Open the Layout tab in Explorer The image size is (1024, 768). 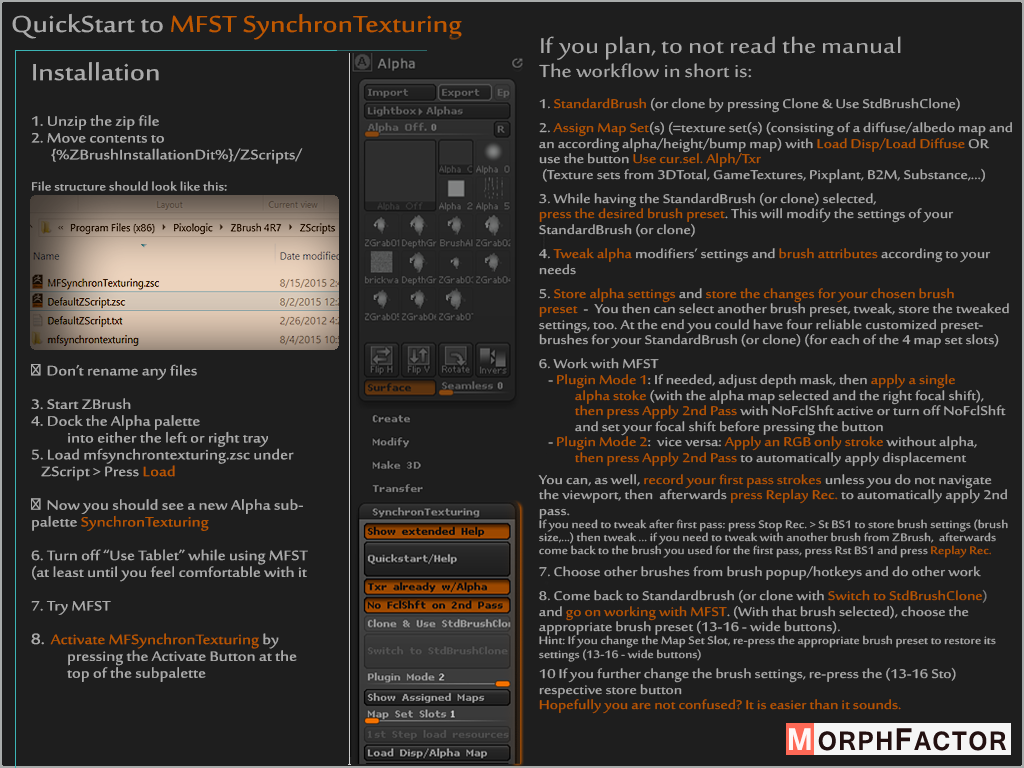pos(169,204)
